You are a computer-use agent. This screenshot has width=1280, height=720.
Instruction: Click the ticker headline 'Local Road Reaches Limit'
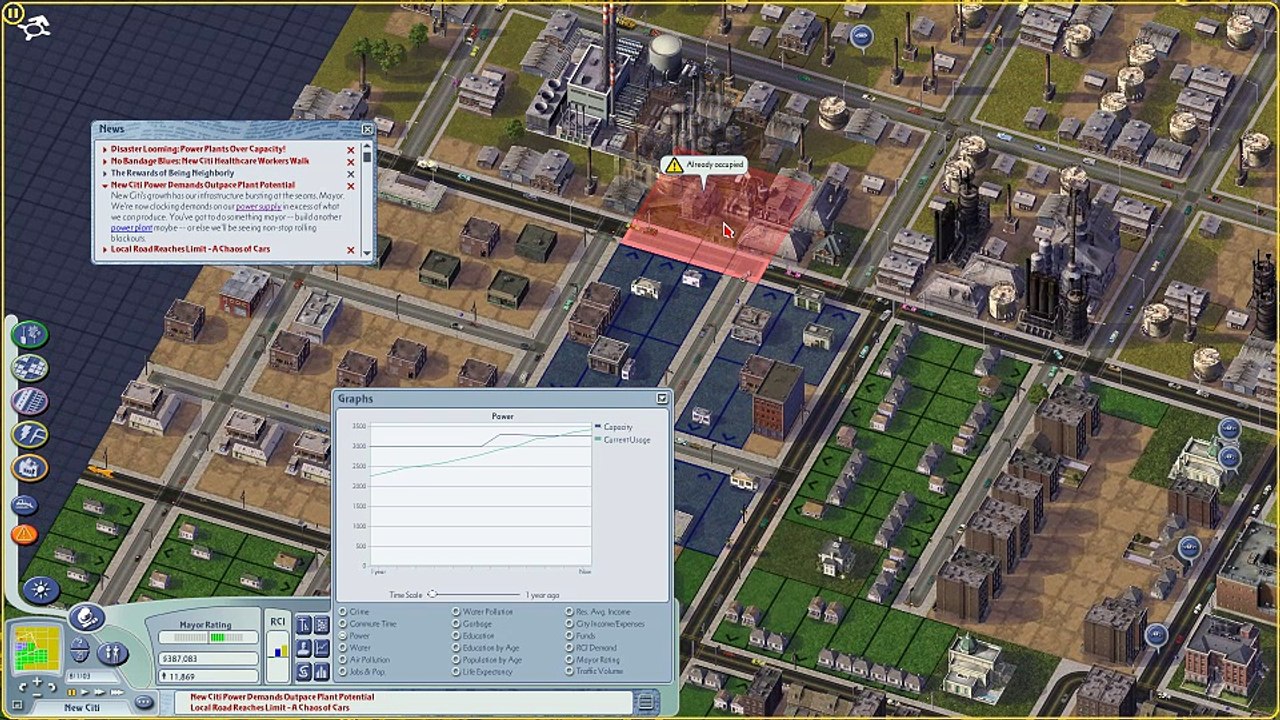(270, 708)
